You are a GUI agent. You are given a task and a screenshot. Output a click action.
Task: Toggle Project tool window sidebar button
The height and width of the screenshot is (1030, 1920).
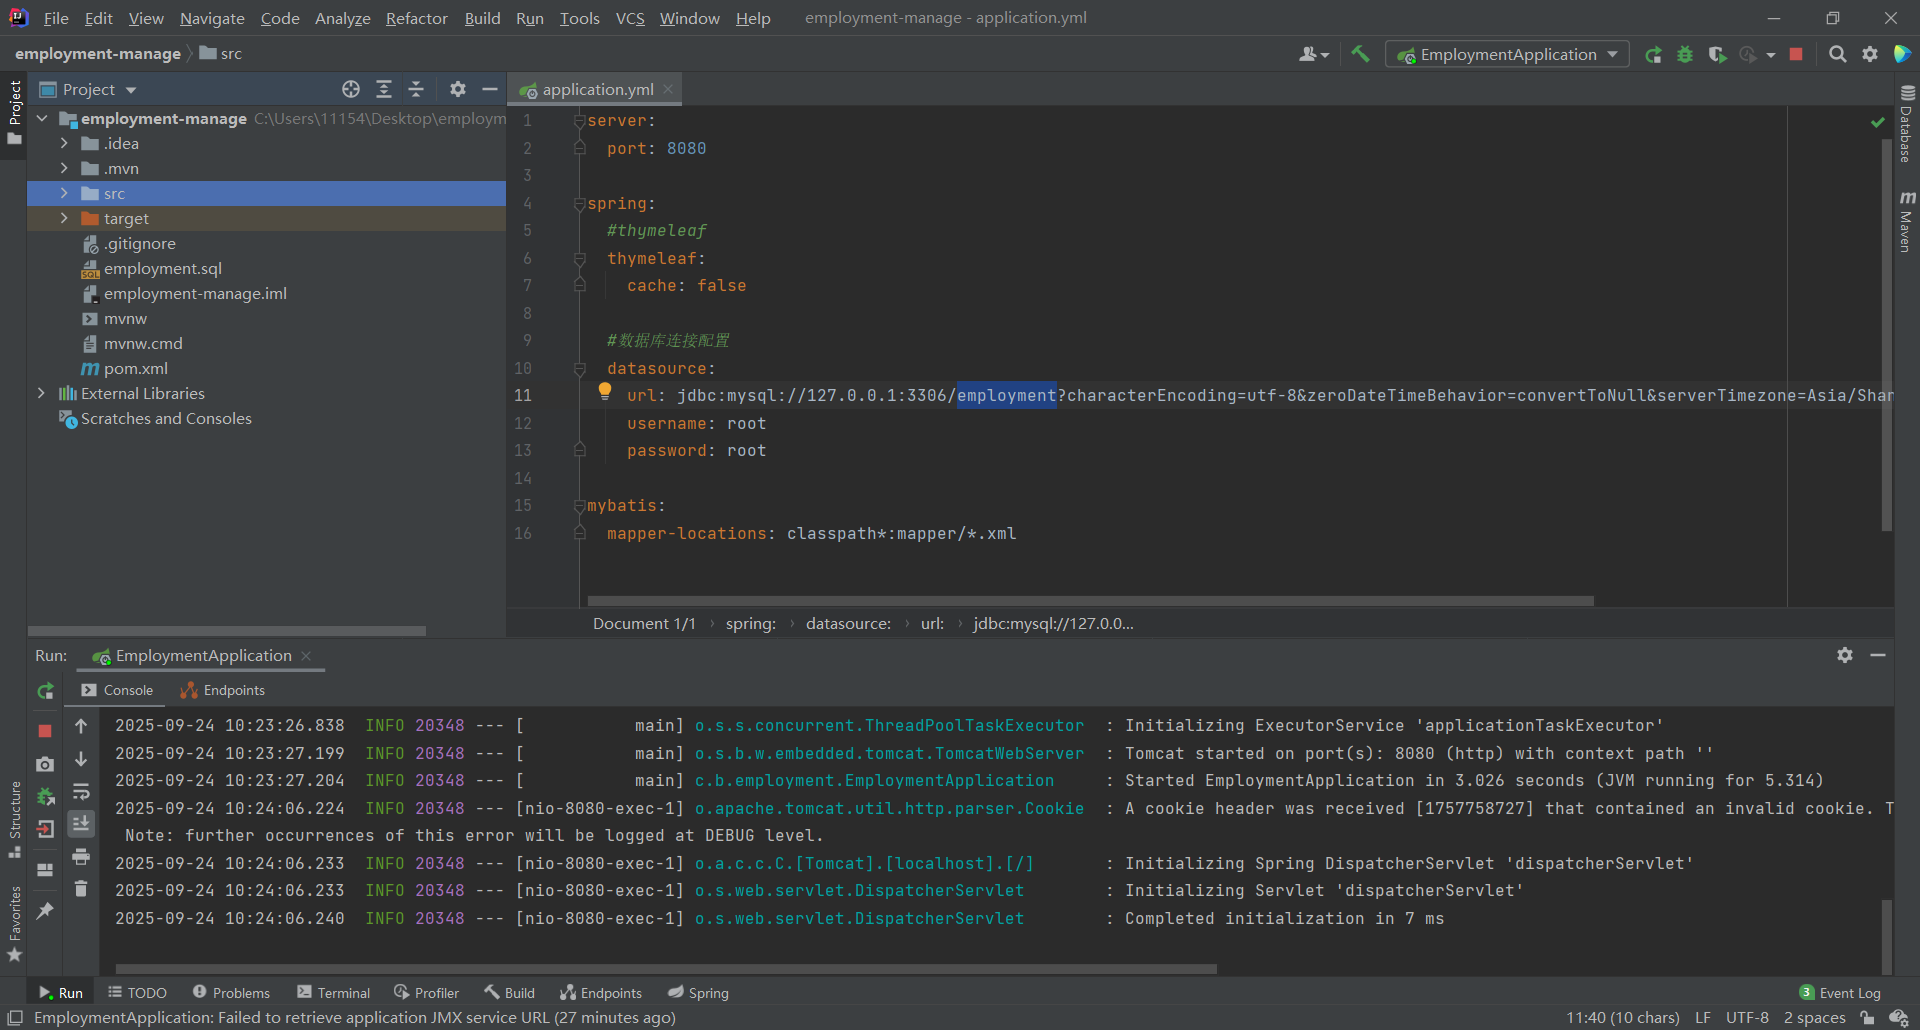pyautogui.click(x=14, y=112)
